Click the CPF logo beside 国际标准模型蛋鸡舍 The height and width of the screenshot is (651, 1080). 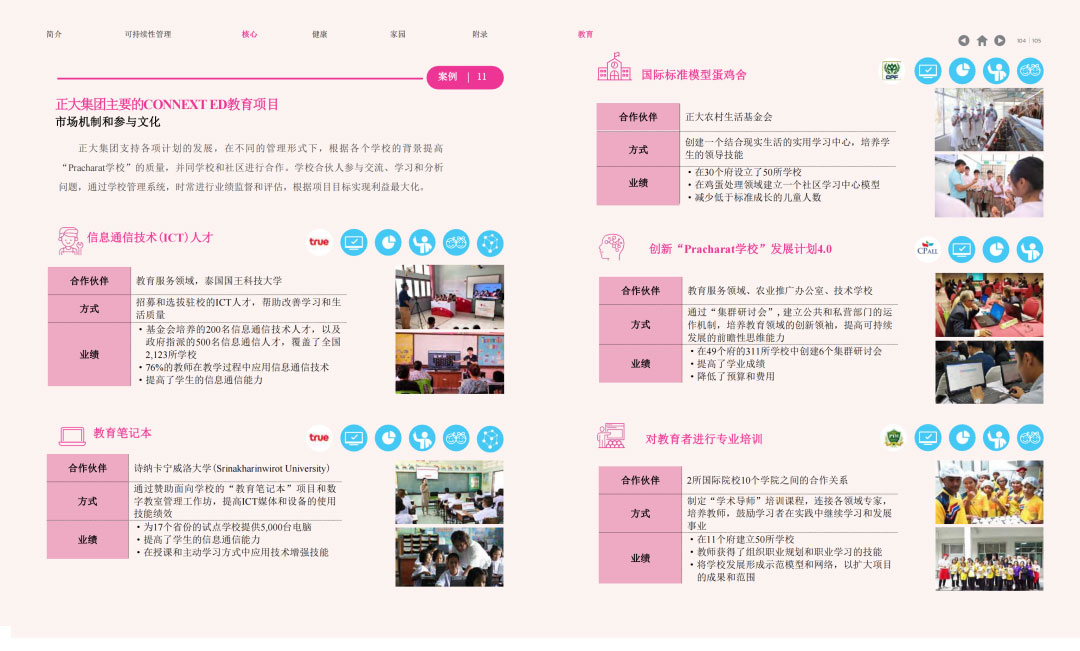tap(890, 71)
